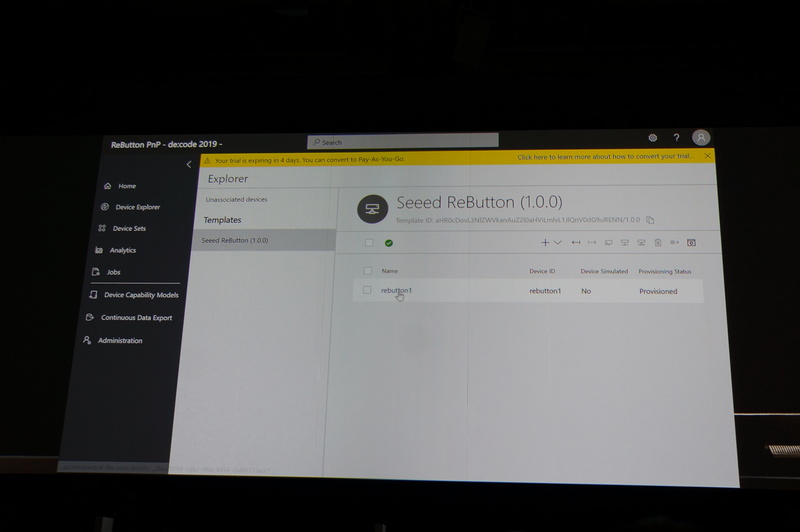The image size is (800, 532).
Task: Click the rebutton1 Device ID cell
Action: pos(545,291)
